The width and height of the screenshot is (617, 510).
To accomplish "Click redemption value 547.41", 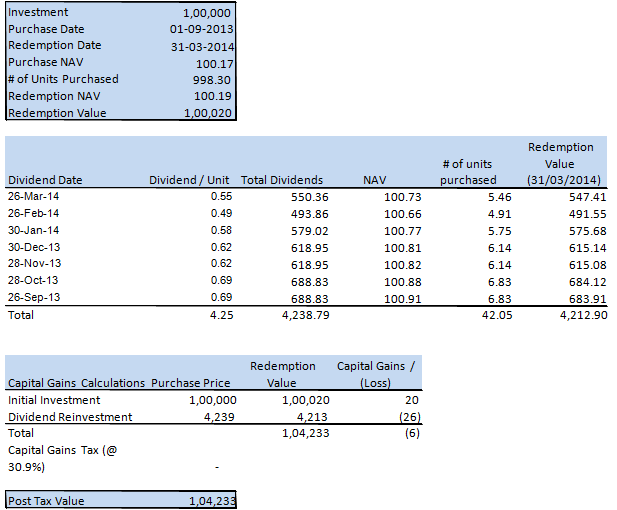I will coord(587,197).
